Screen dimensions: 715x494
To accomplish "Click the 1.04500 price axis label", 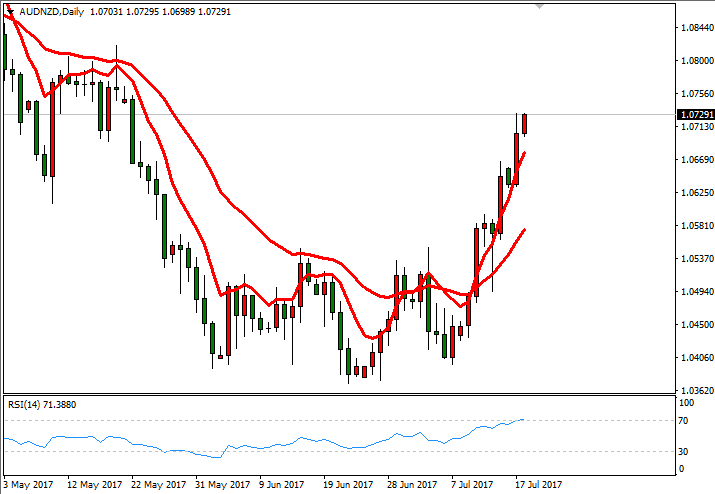I will pos(697,324).
